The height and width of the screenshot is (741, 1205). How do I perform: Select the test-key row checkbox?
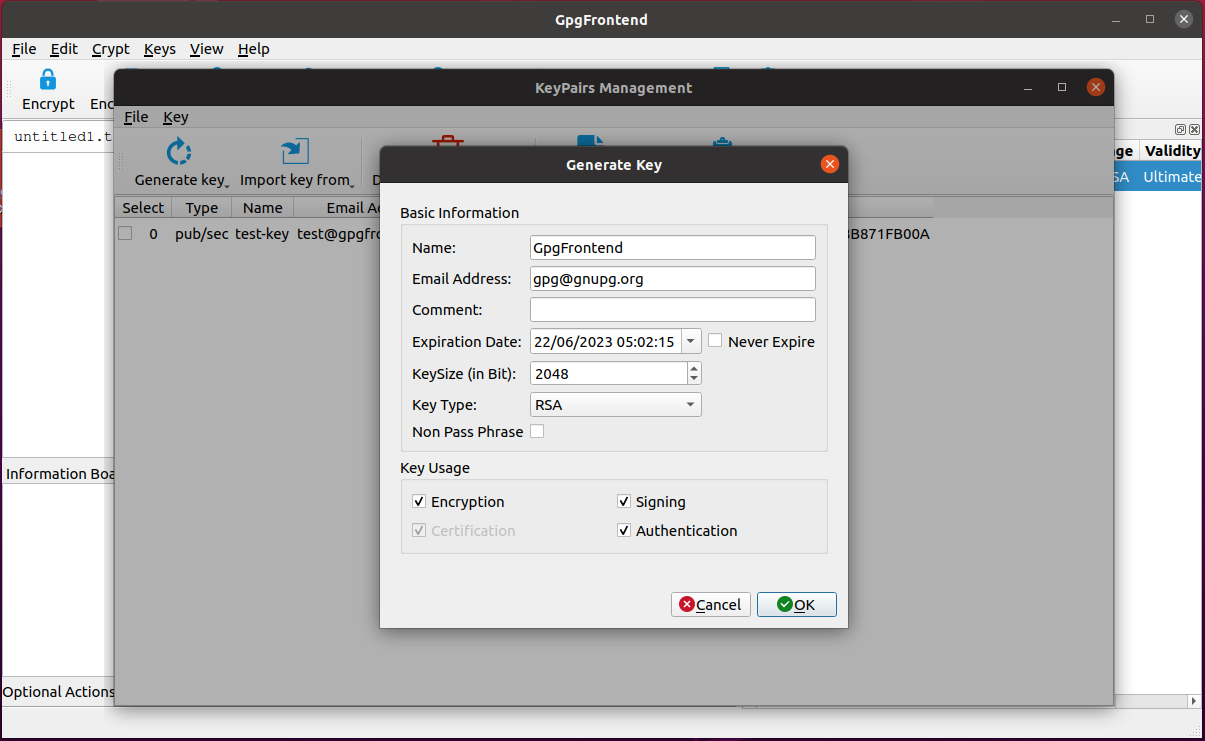(x=125, y=234)
